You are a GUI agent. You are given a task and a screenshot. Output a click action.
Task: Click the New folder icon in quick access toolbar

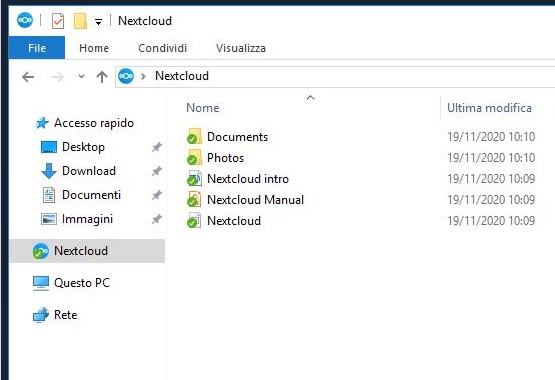point(80,21)
